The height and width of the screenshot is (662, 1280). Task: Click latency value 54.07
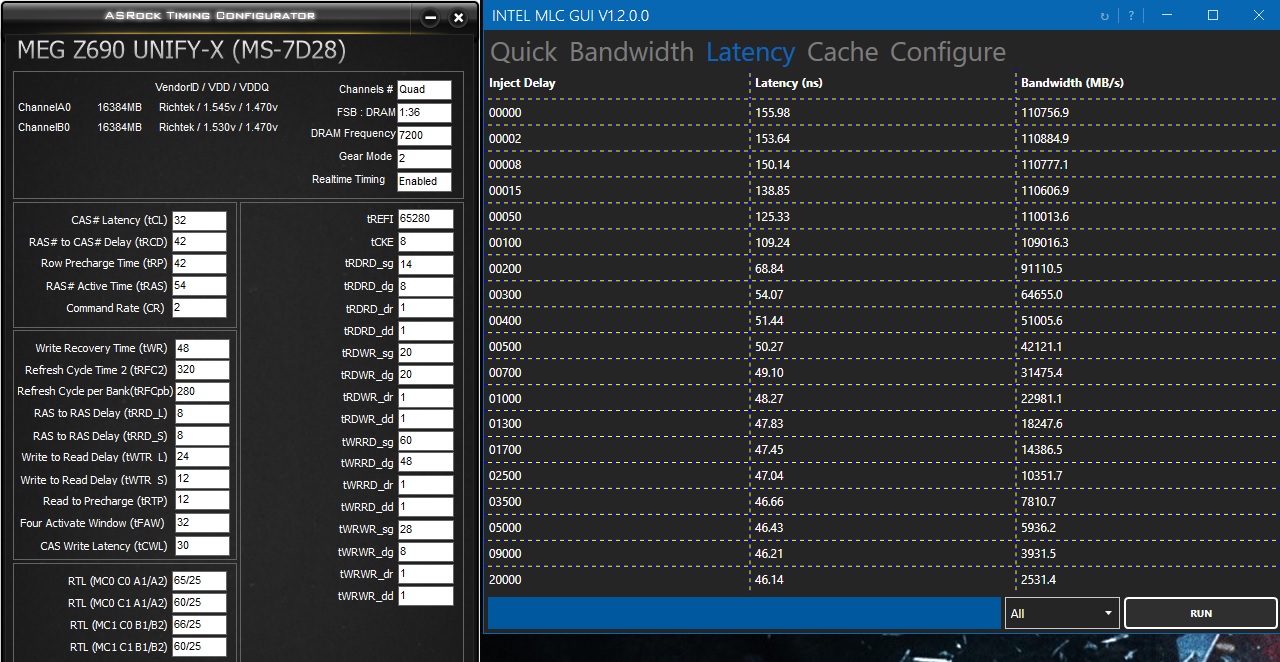coord(769,295)
